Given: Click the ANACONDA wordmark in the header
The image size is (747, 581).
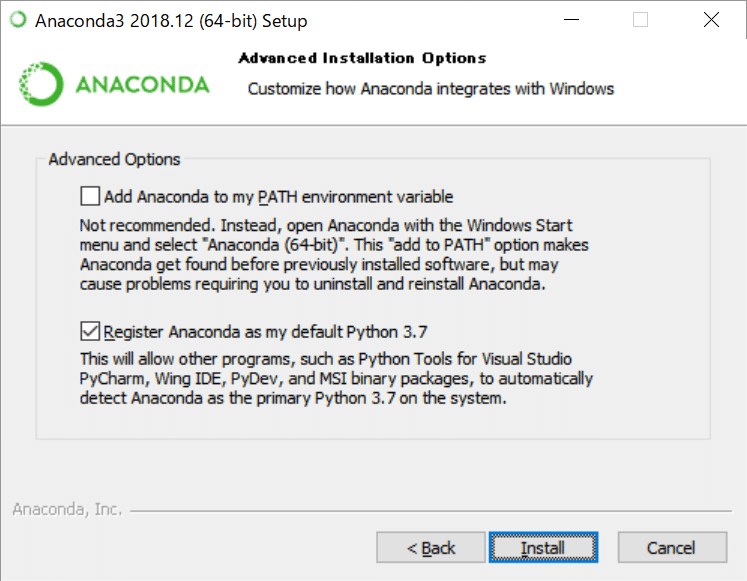Looking at the screenshot, I should (142, 84).
